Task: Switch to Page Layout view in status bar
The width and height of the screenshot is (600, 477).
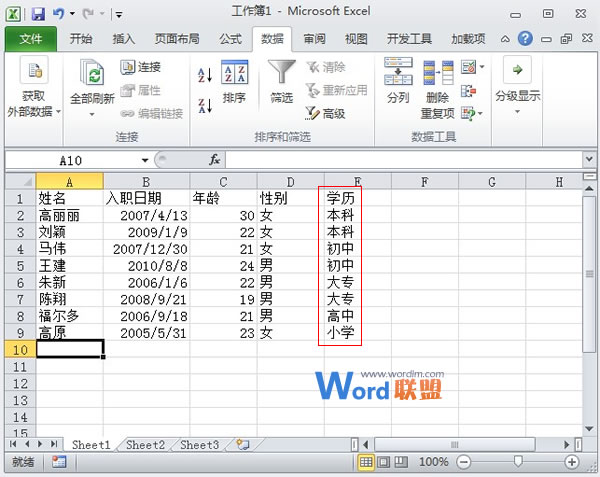Action: click(x=385, y=462)
